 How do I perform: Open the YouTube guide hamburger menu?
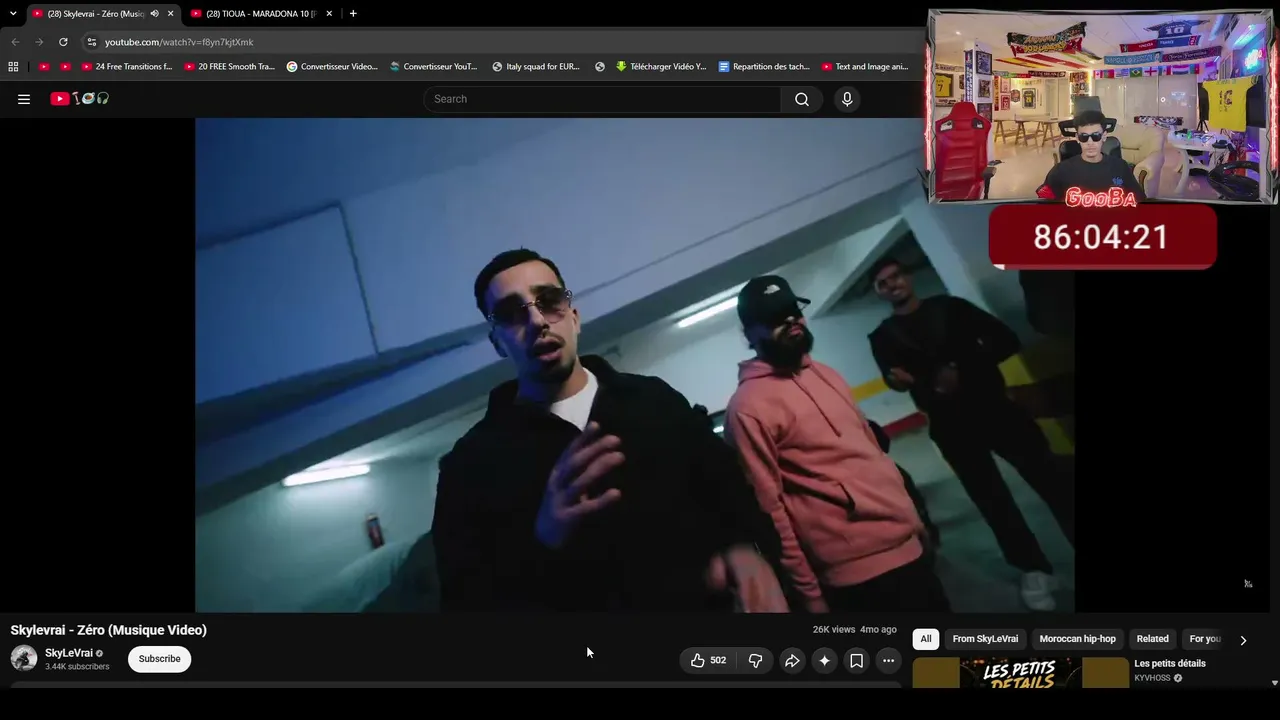click(x=24, y=99)
